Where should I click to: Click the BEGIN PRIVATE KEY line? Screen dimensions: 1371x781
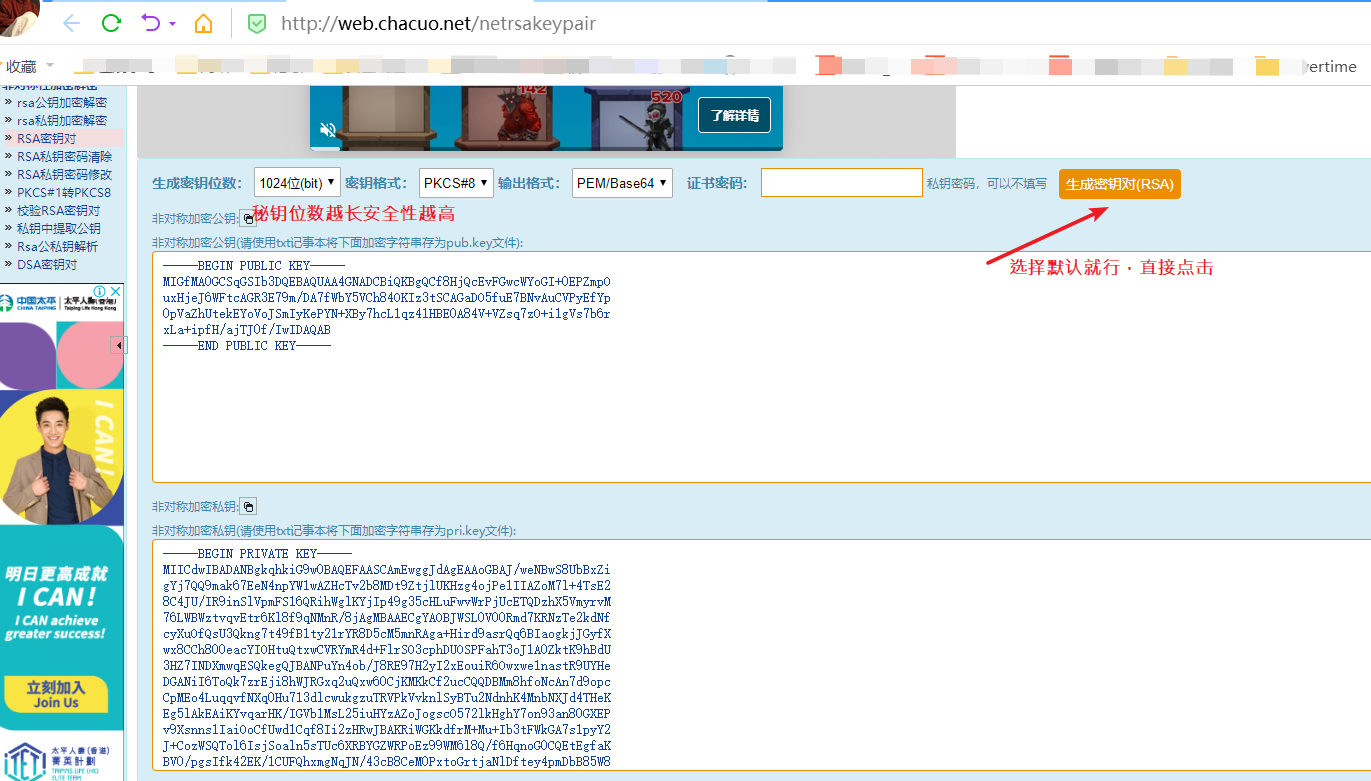tap(257, 554)
